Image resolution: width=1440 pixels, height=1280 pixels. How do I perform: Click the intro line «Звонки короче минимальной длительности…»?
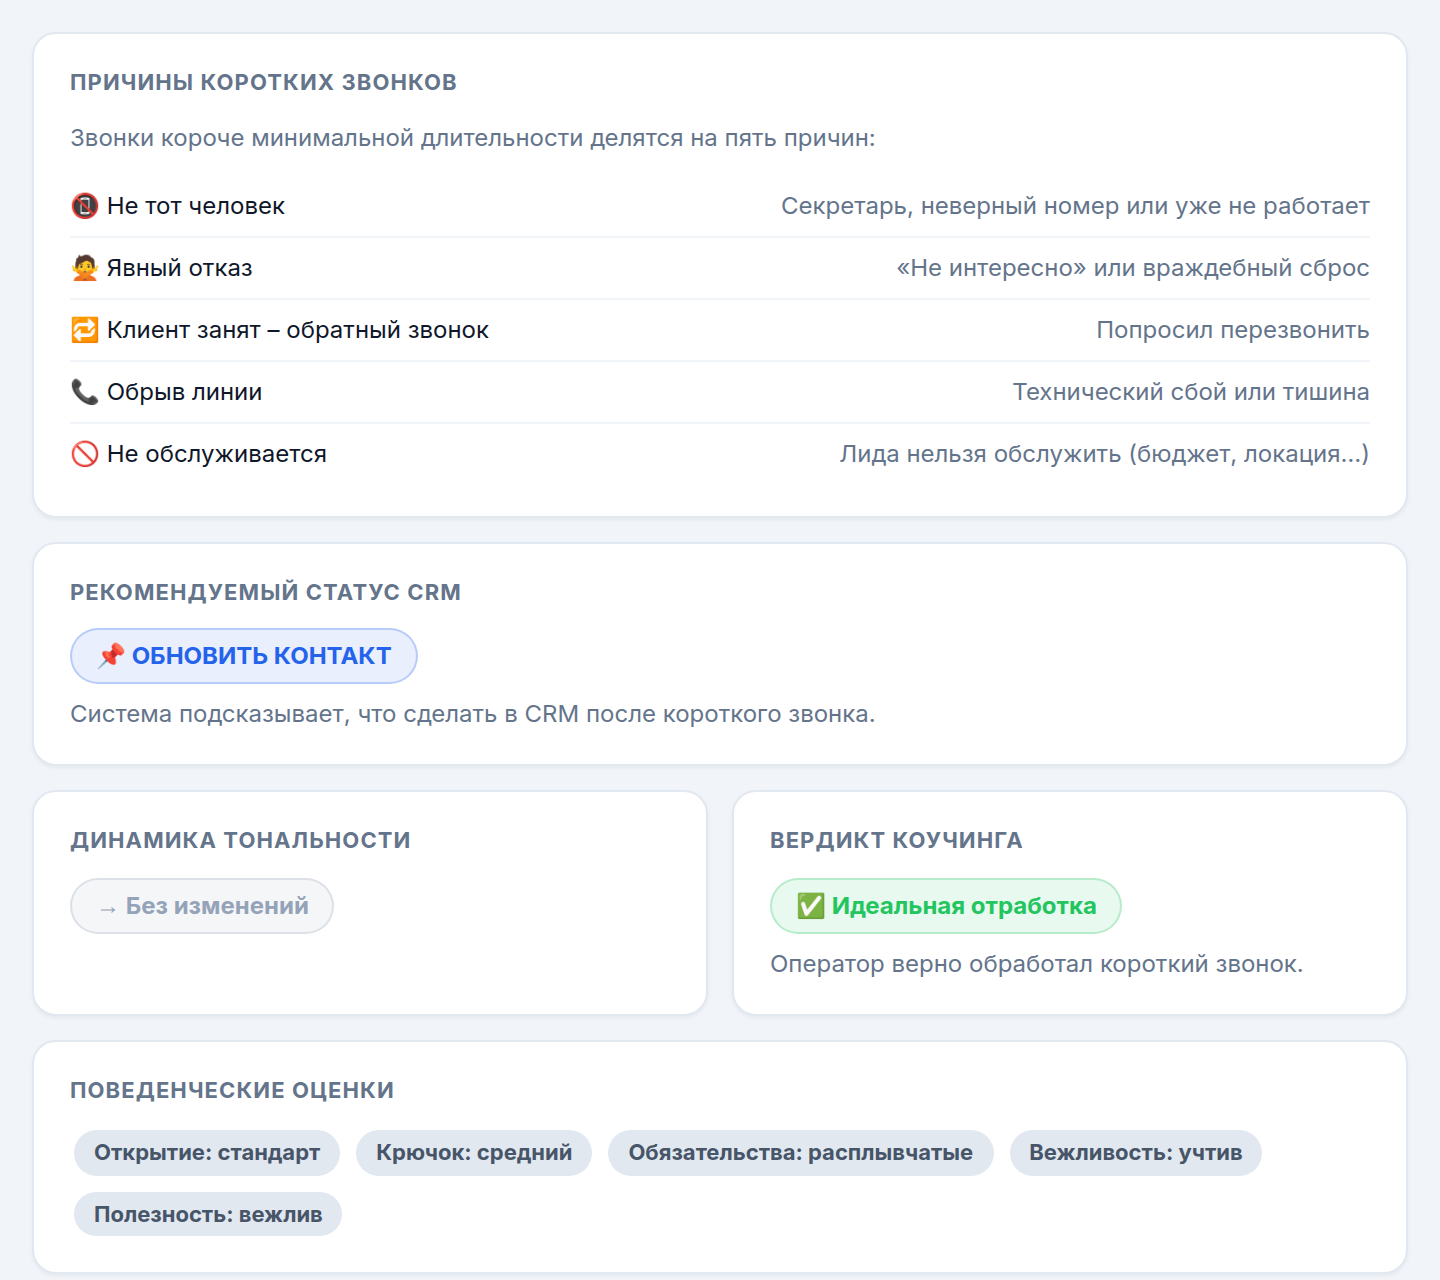473,138
